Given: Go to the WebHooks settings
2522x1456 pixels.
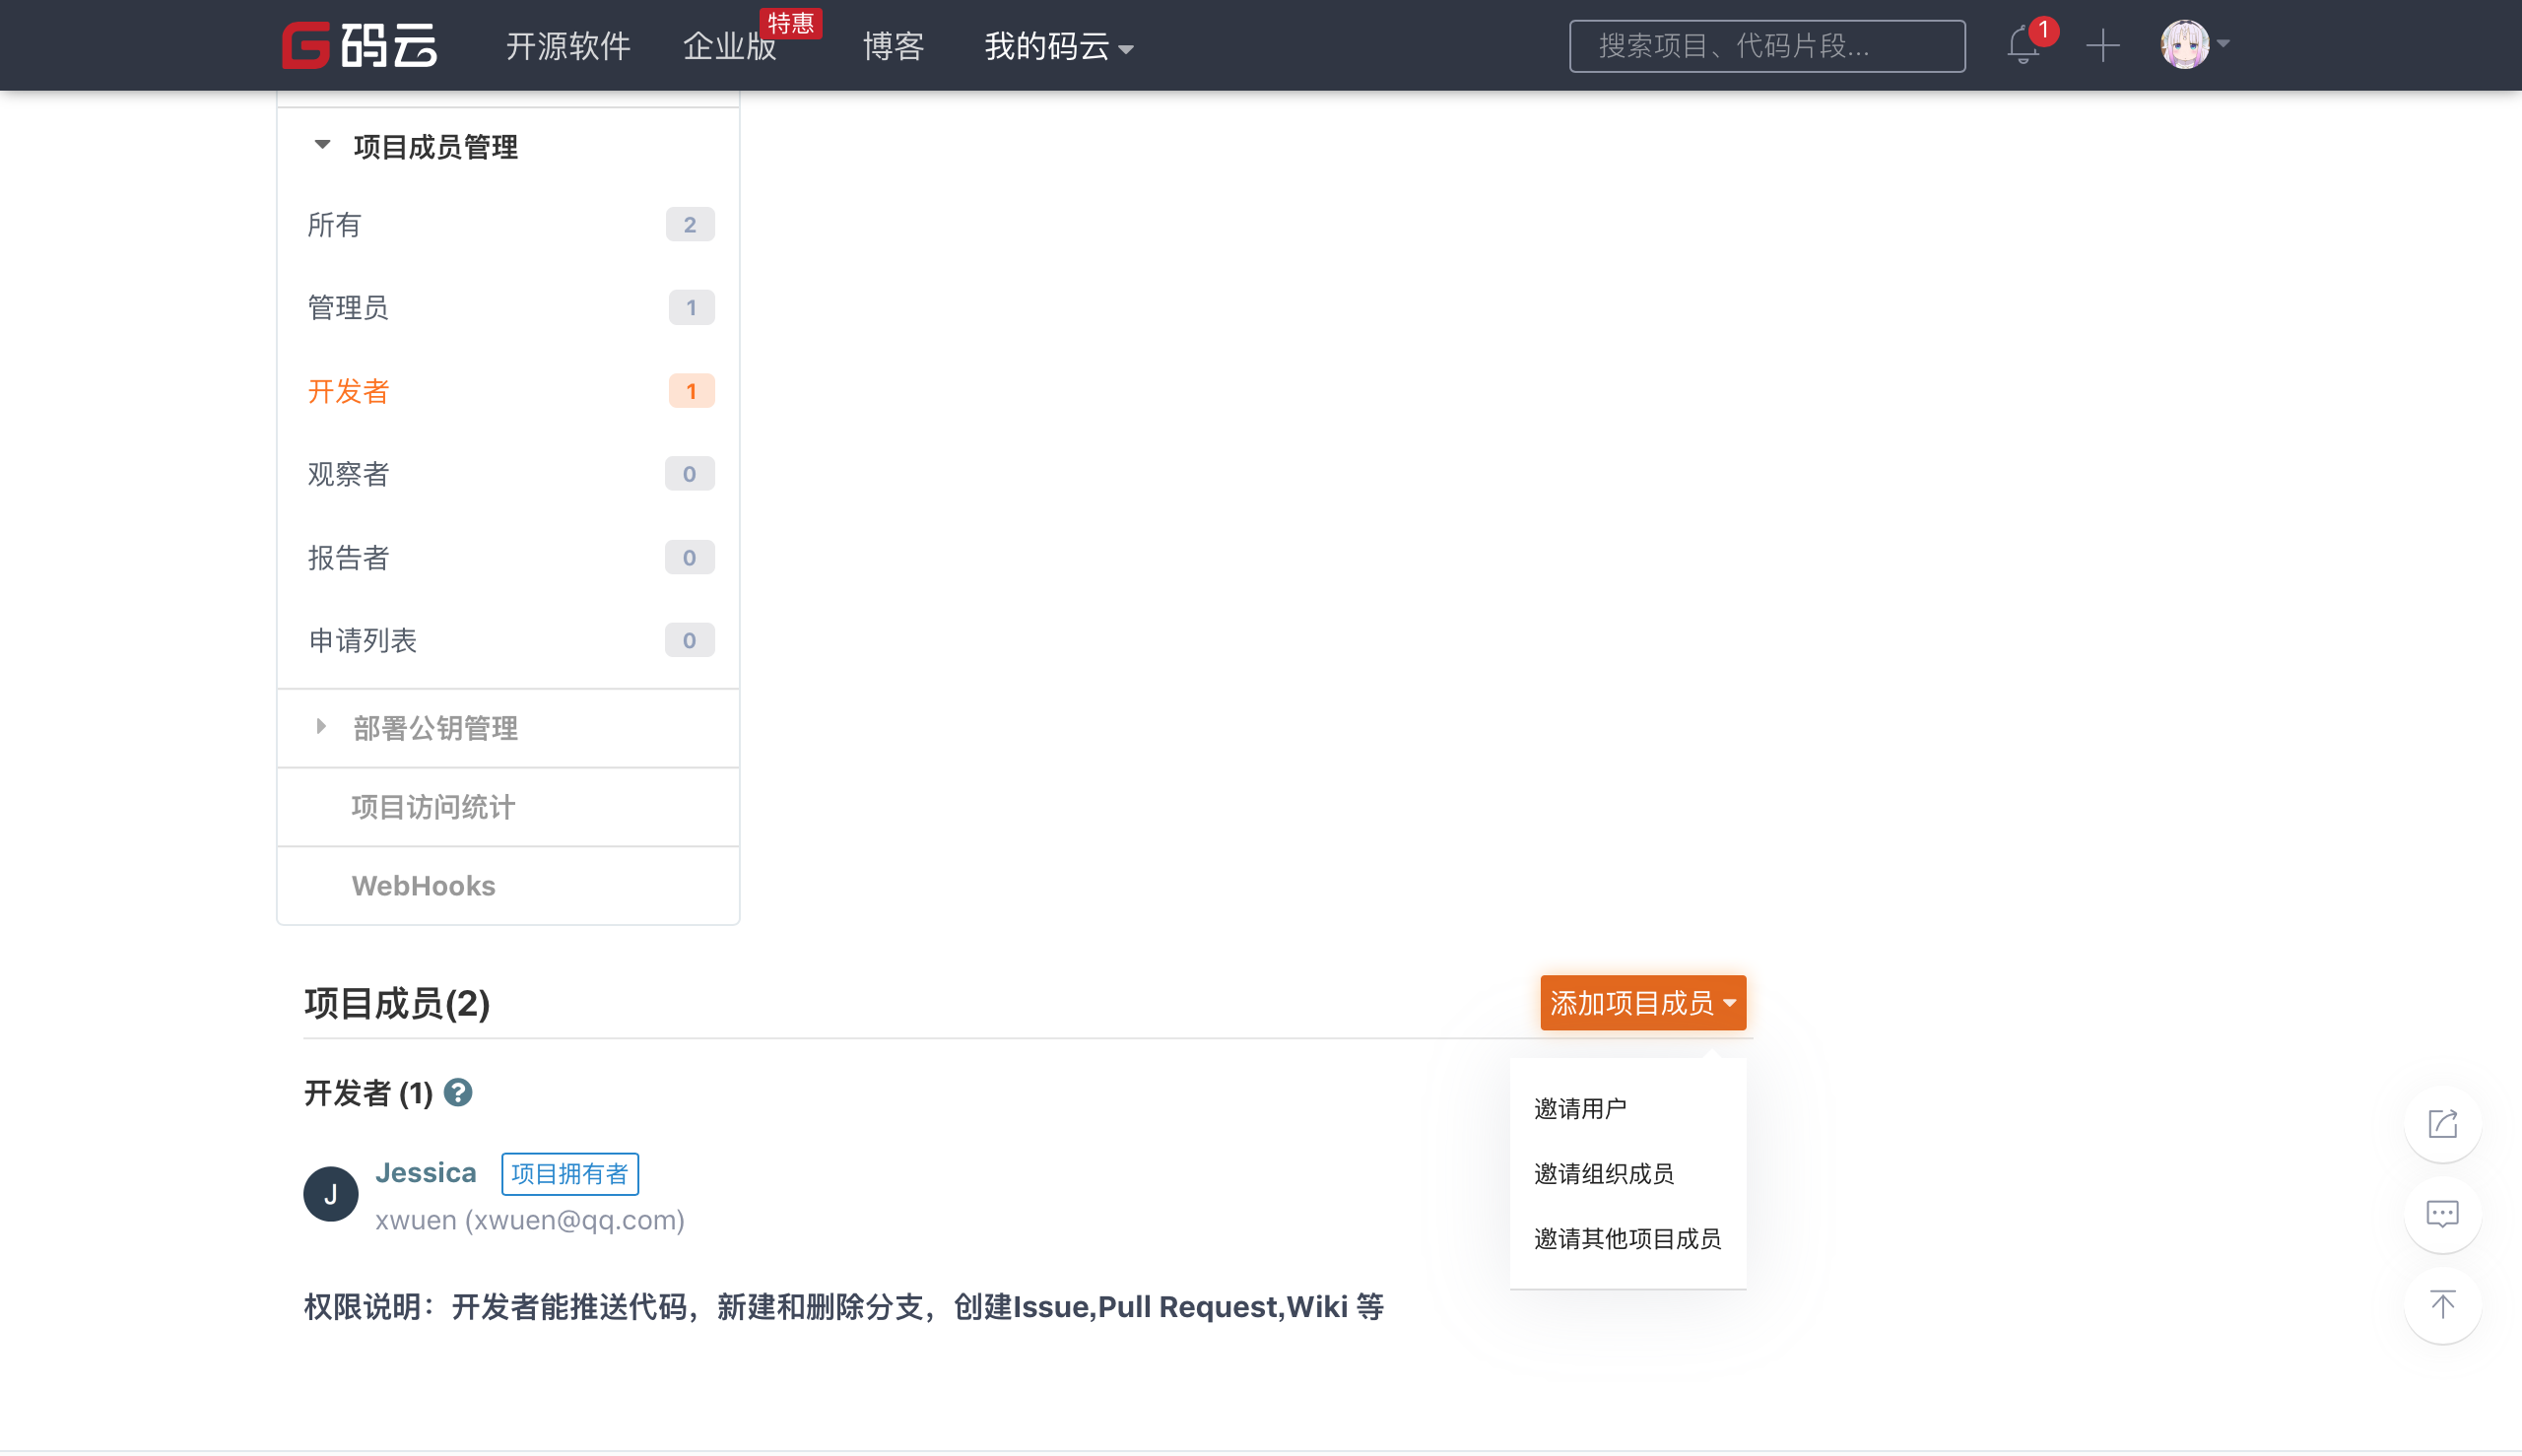Looking at the screenshot, I should [x=423, y=886].
